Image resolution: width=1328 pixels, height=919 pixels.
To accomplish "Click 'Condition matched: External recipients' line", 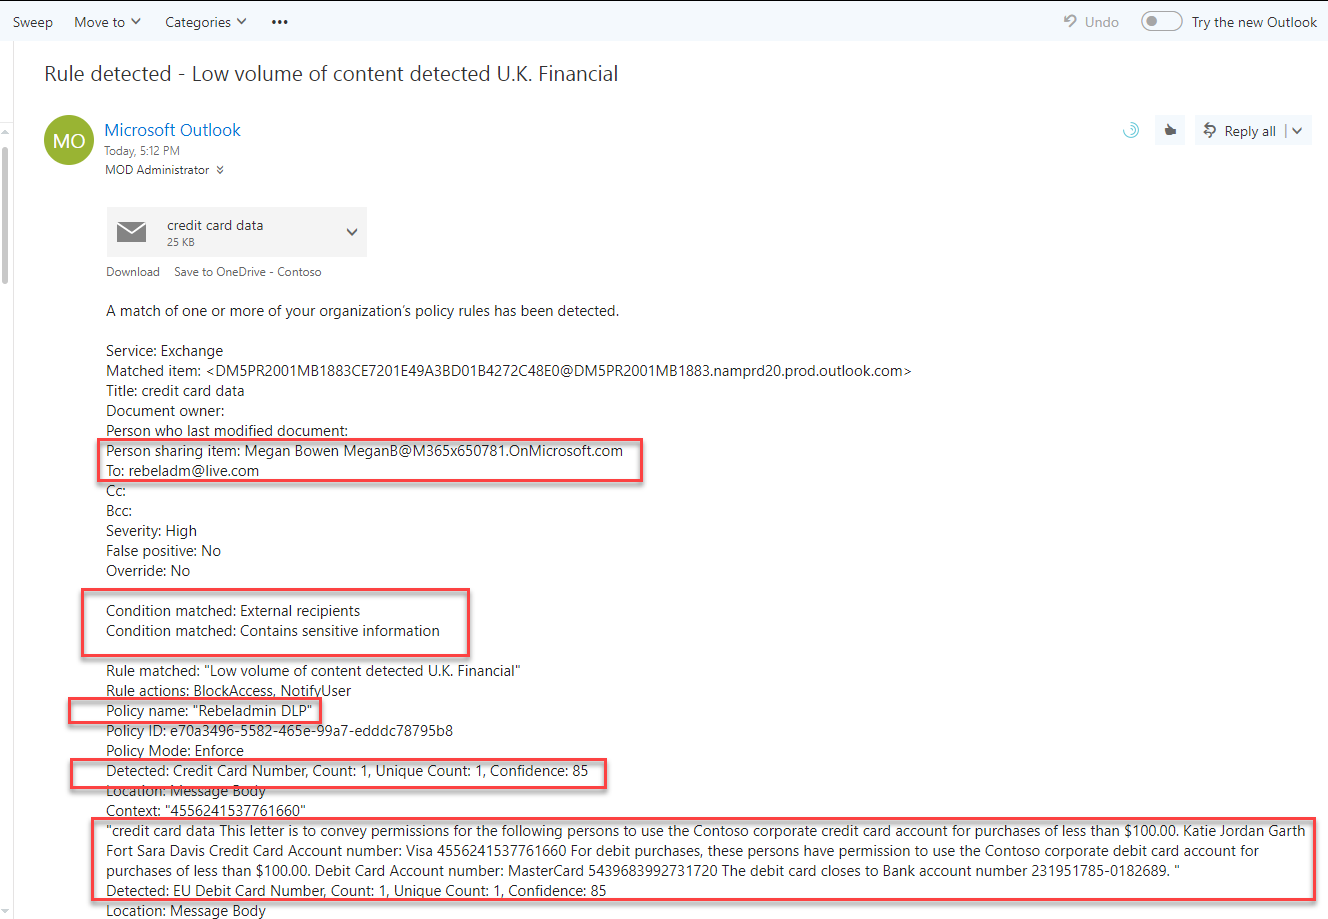I will pyautogui.click(x=233, y=611).
